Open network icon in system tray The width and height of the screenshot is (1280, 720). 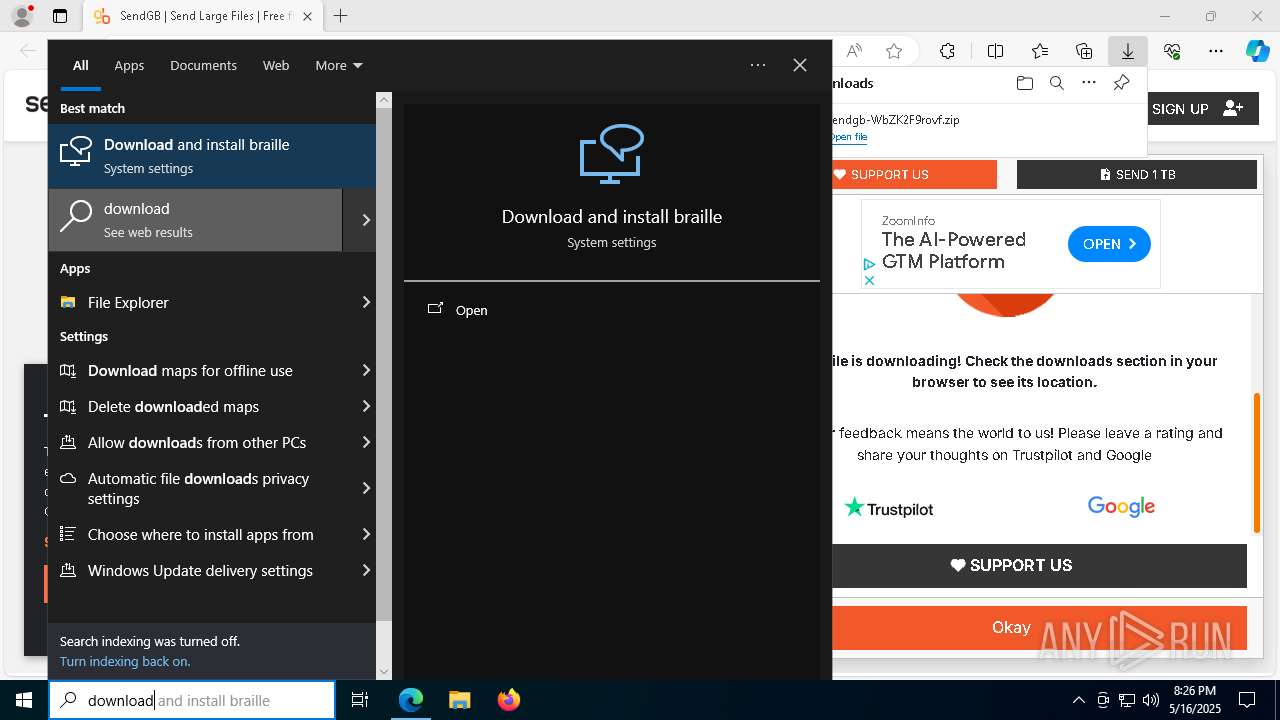1127,700
